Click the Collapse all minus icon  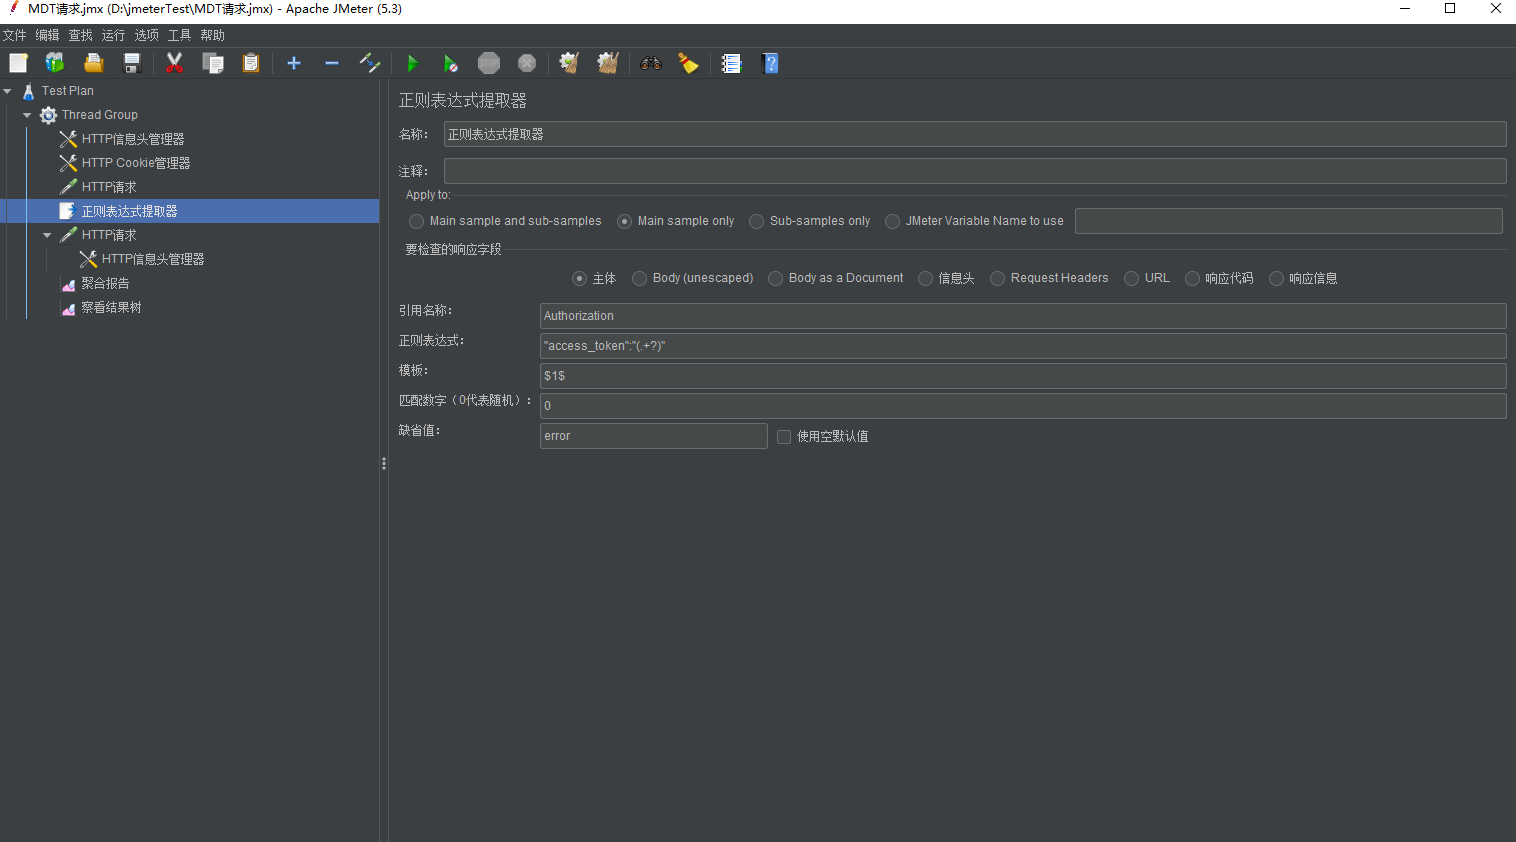(x=332, y=63)
